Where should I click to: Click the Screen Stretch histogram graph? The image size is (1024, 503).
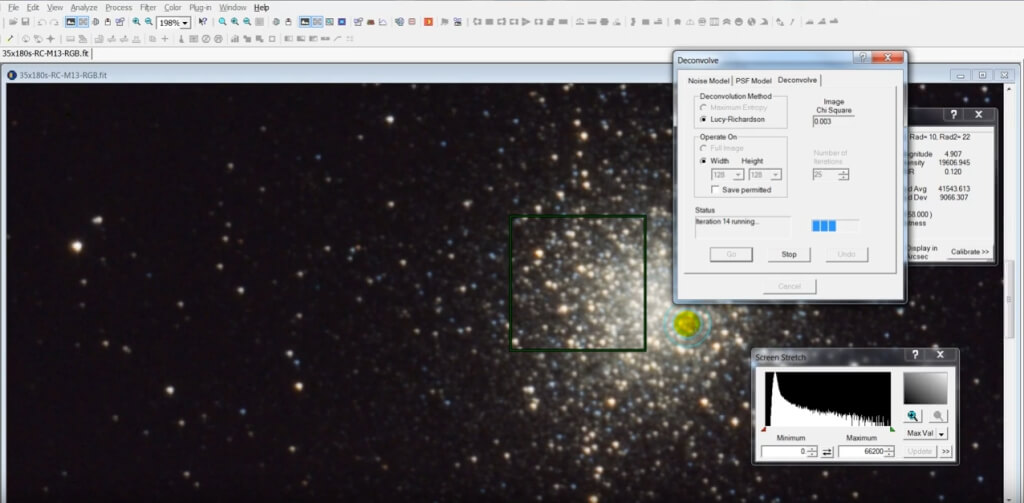click(827, 400)
